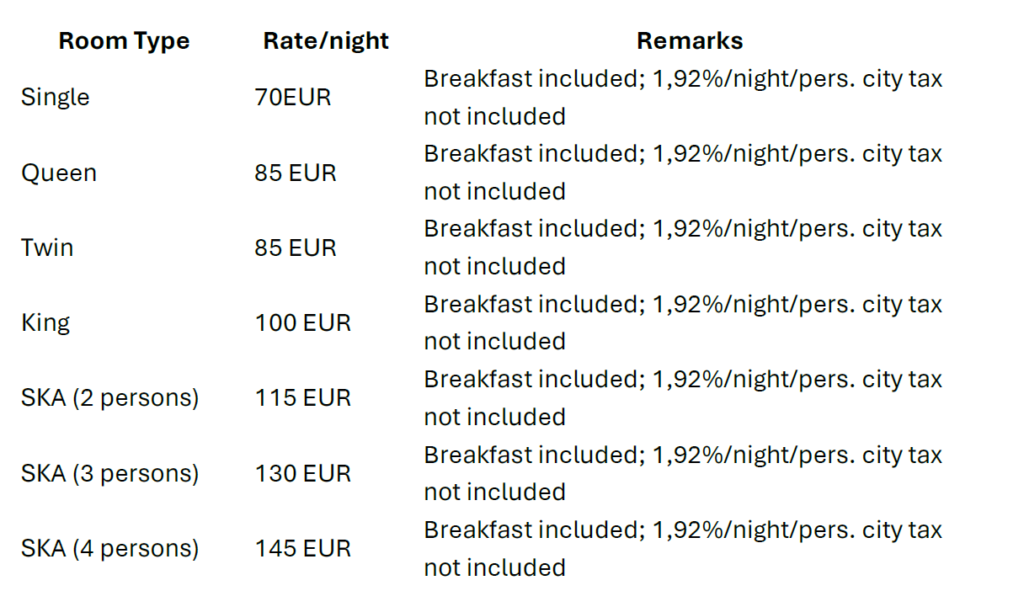Select the Queen room type cell
Image resolution: width=1024 pixels, height=591 pixels.
point(59,173)
